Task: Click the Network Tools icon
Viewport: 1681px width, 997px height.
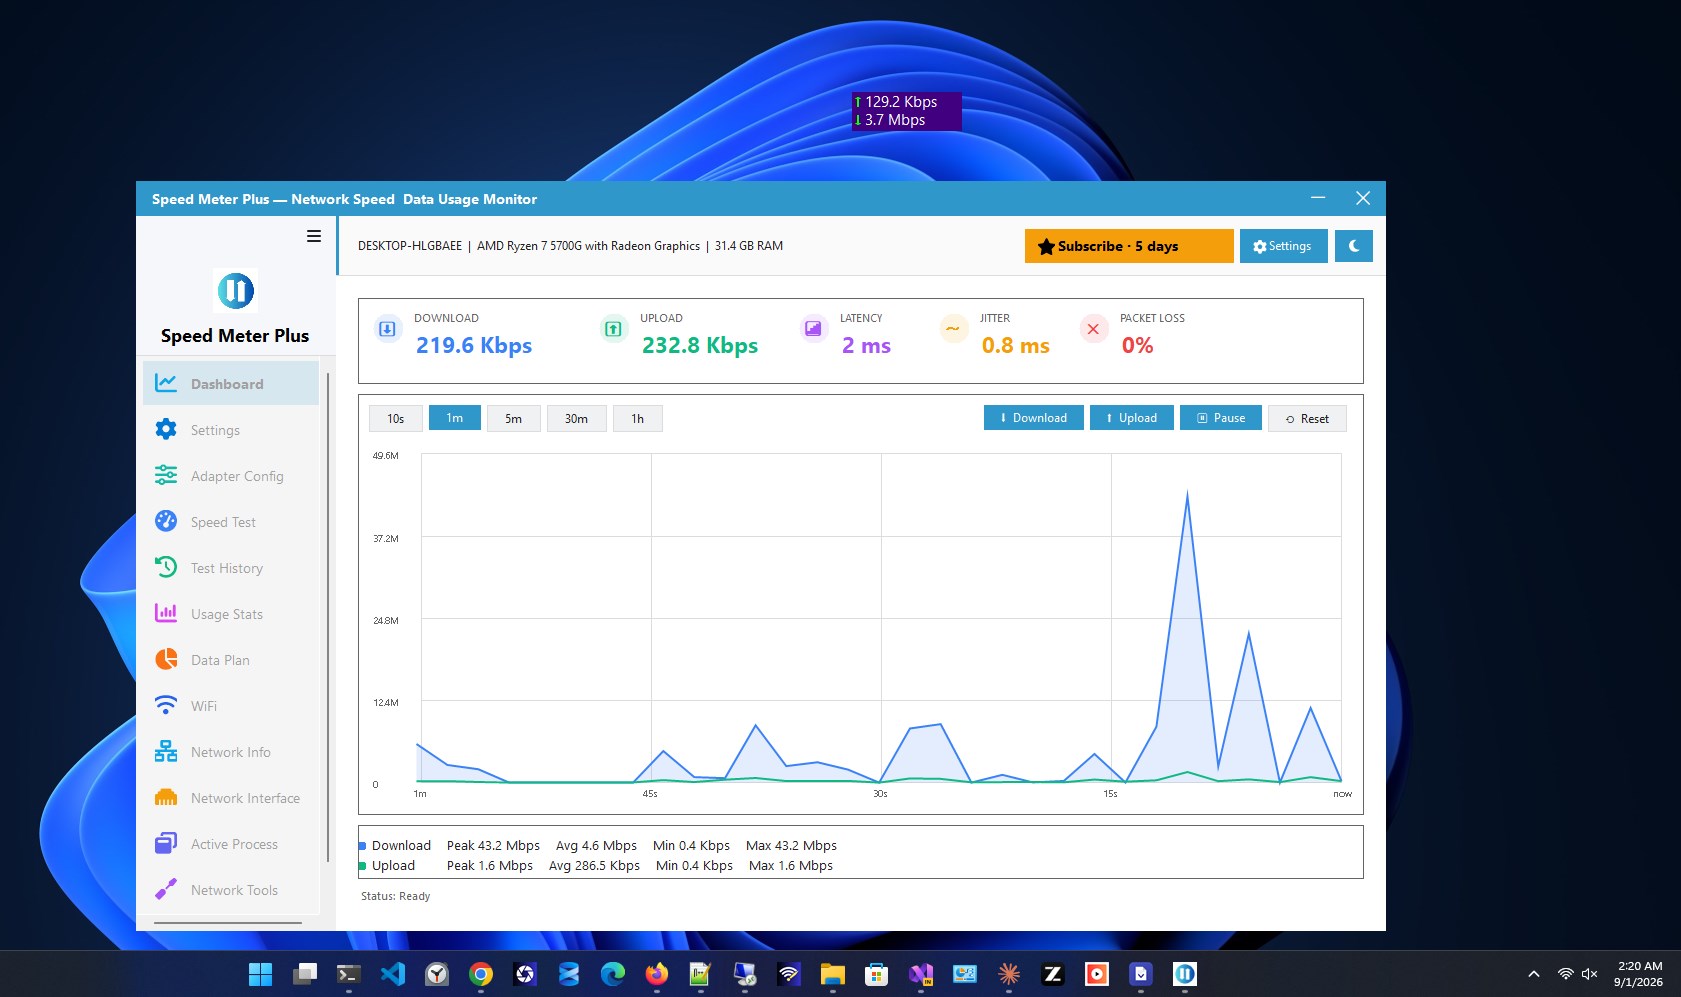Action: pos(166,889)
